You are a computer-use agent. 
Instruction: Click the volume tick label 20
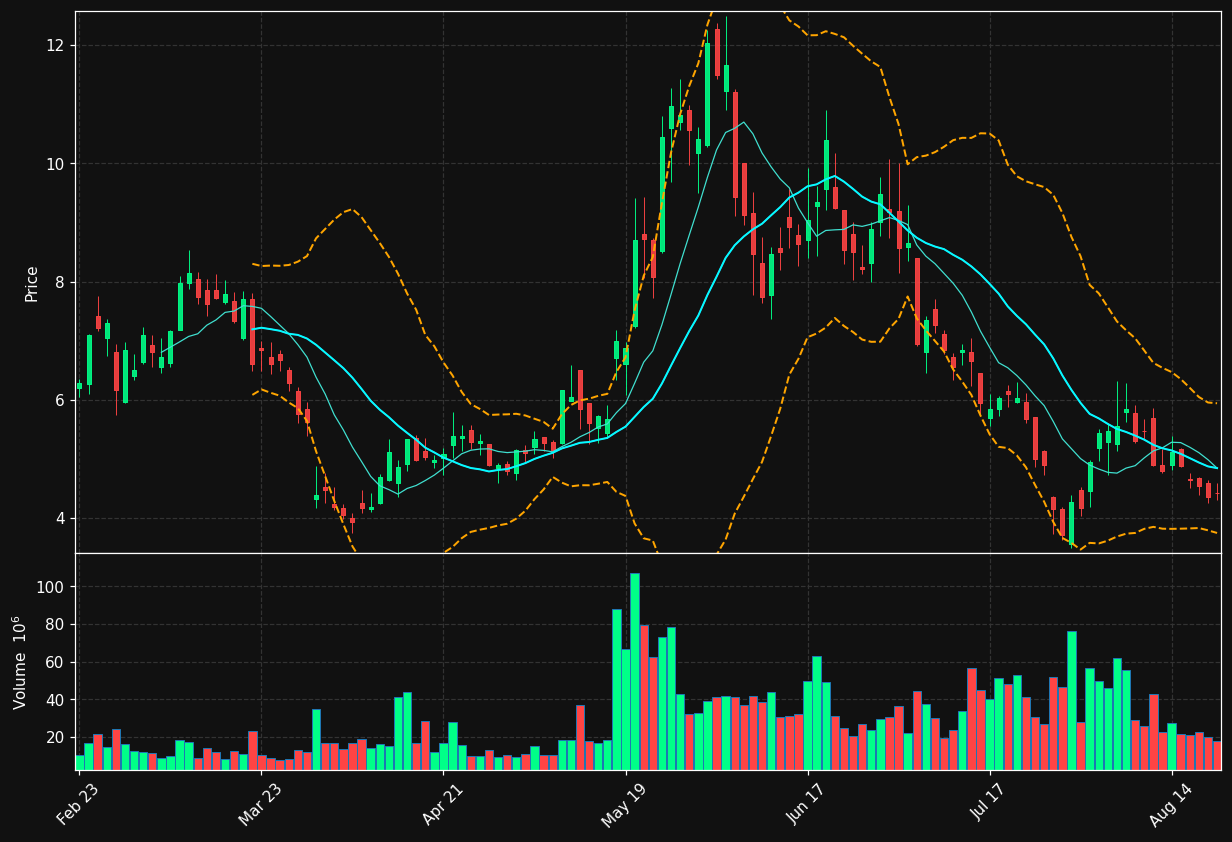[54, 737]
